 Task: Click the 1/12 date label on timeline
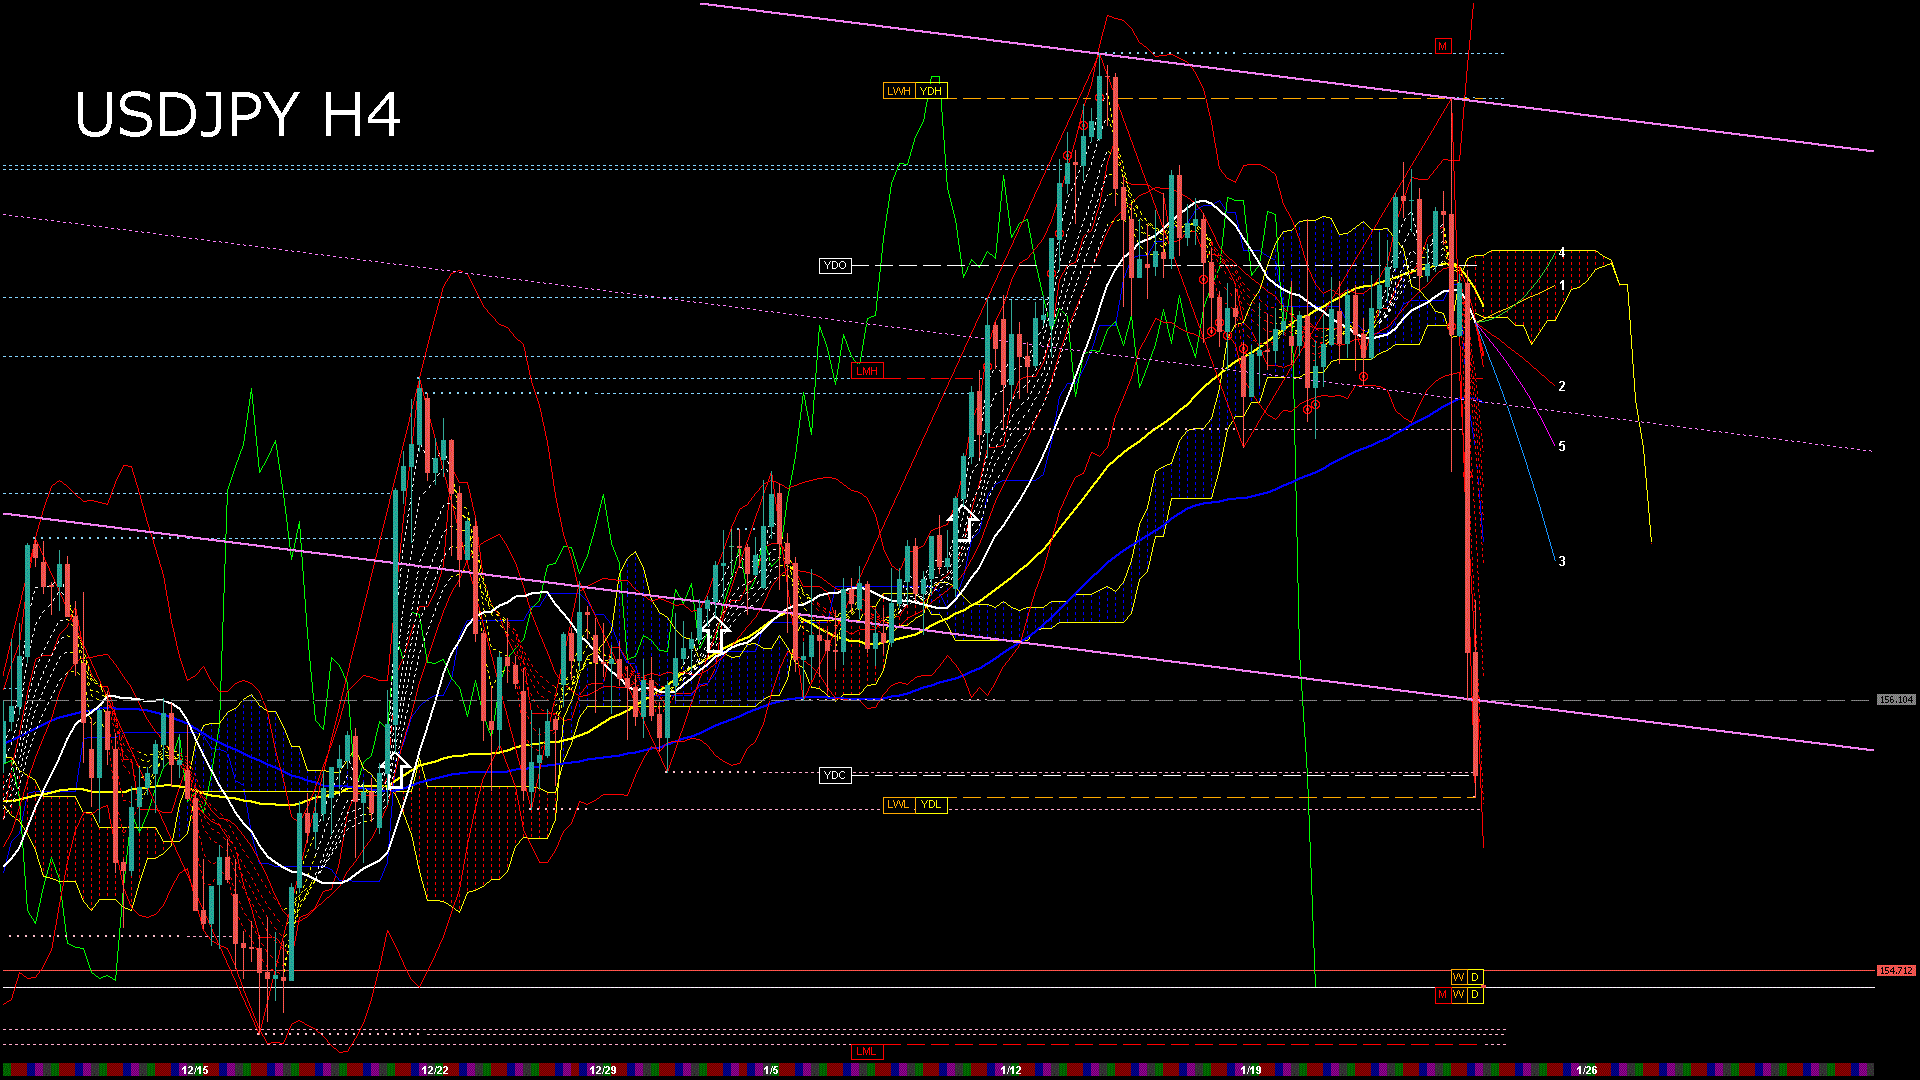[x=1010, y=1070]
